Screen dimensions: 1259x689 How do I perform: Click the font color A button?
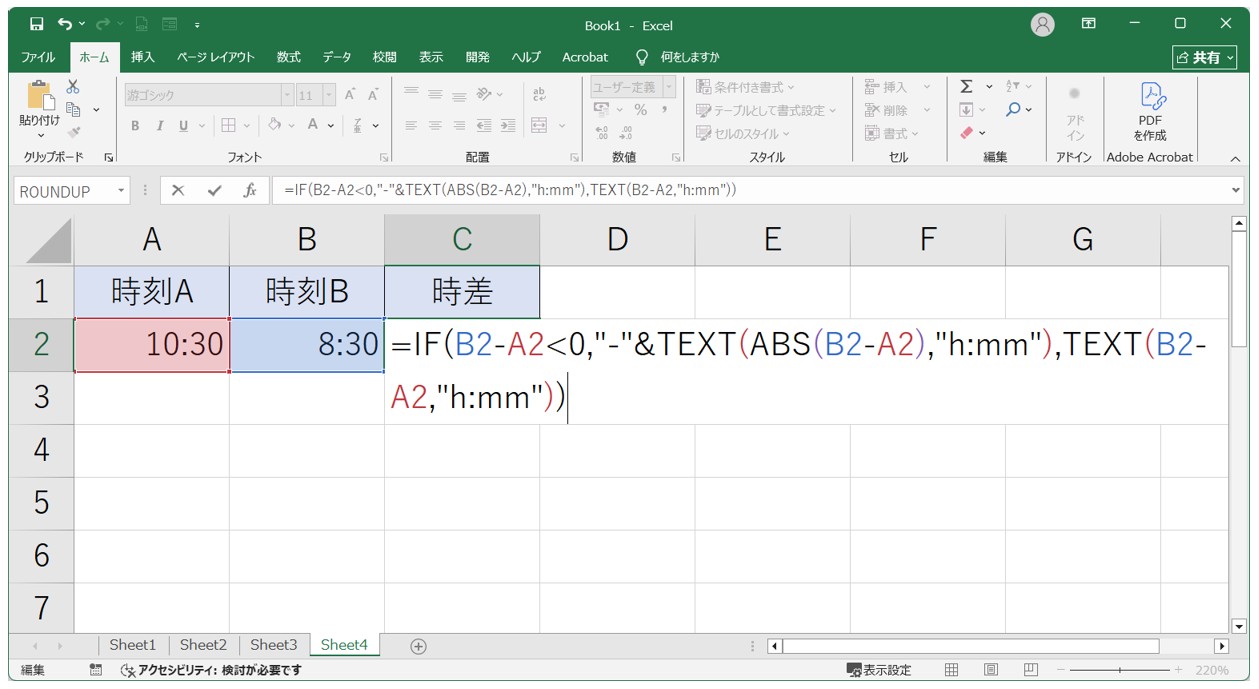(x=313, y=126)
